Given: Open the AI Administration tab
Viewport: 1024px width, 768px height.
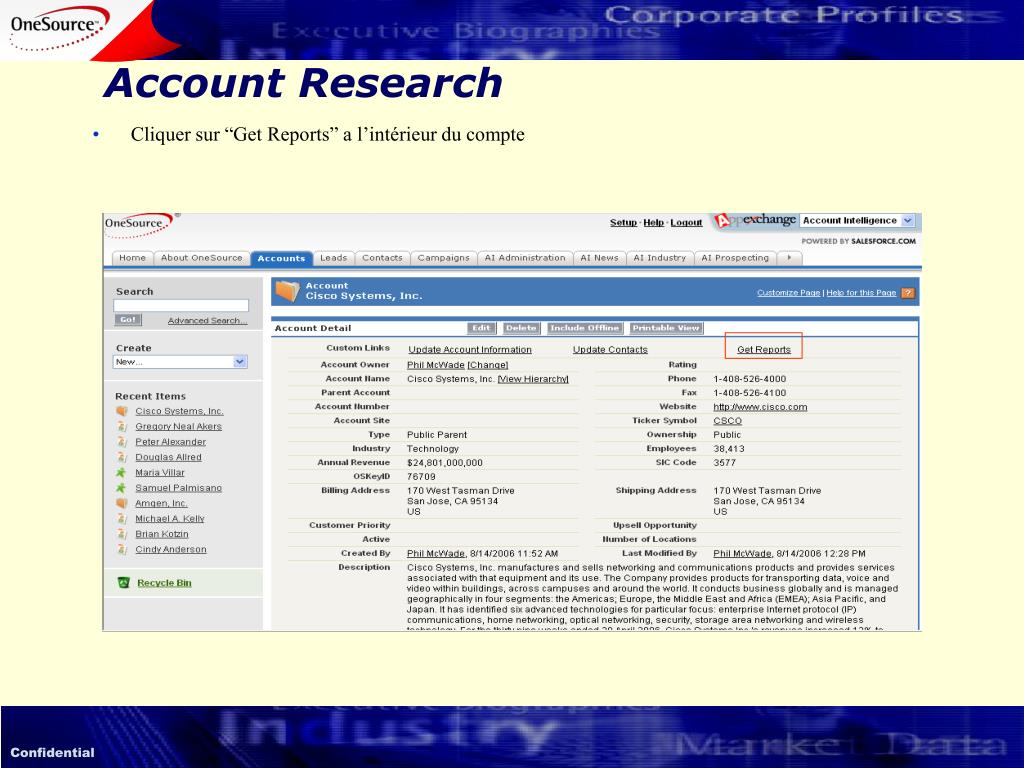Looking at the screenshot, I should click(x=525, y=258).
